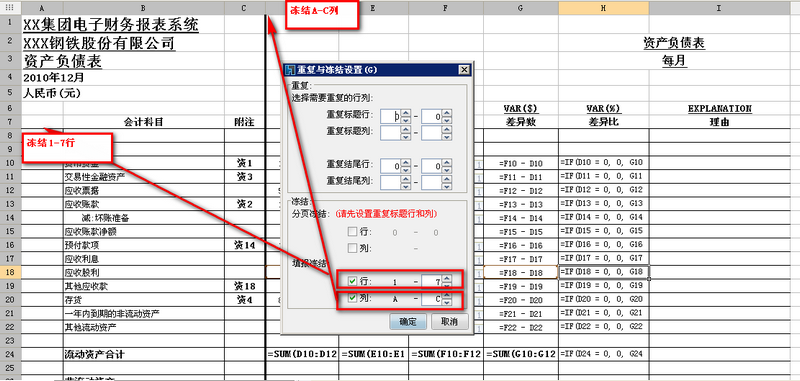
Task: Close the 重复与冻结设置 dialog
Action: pyautogui.click(x=463, y=70)
